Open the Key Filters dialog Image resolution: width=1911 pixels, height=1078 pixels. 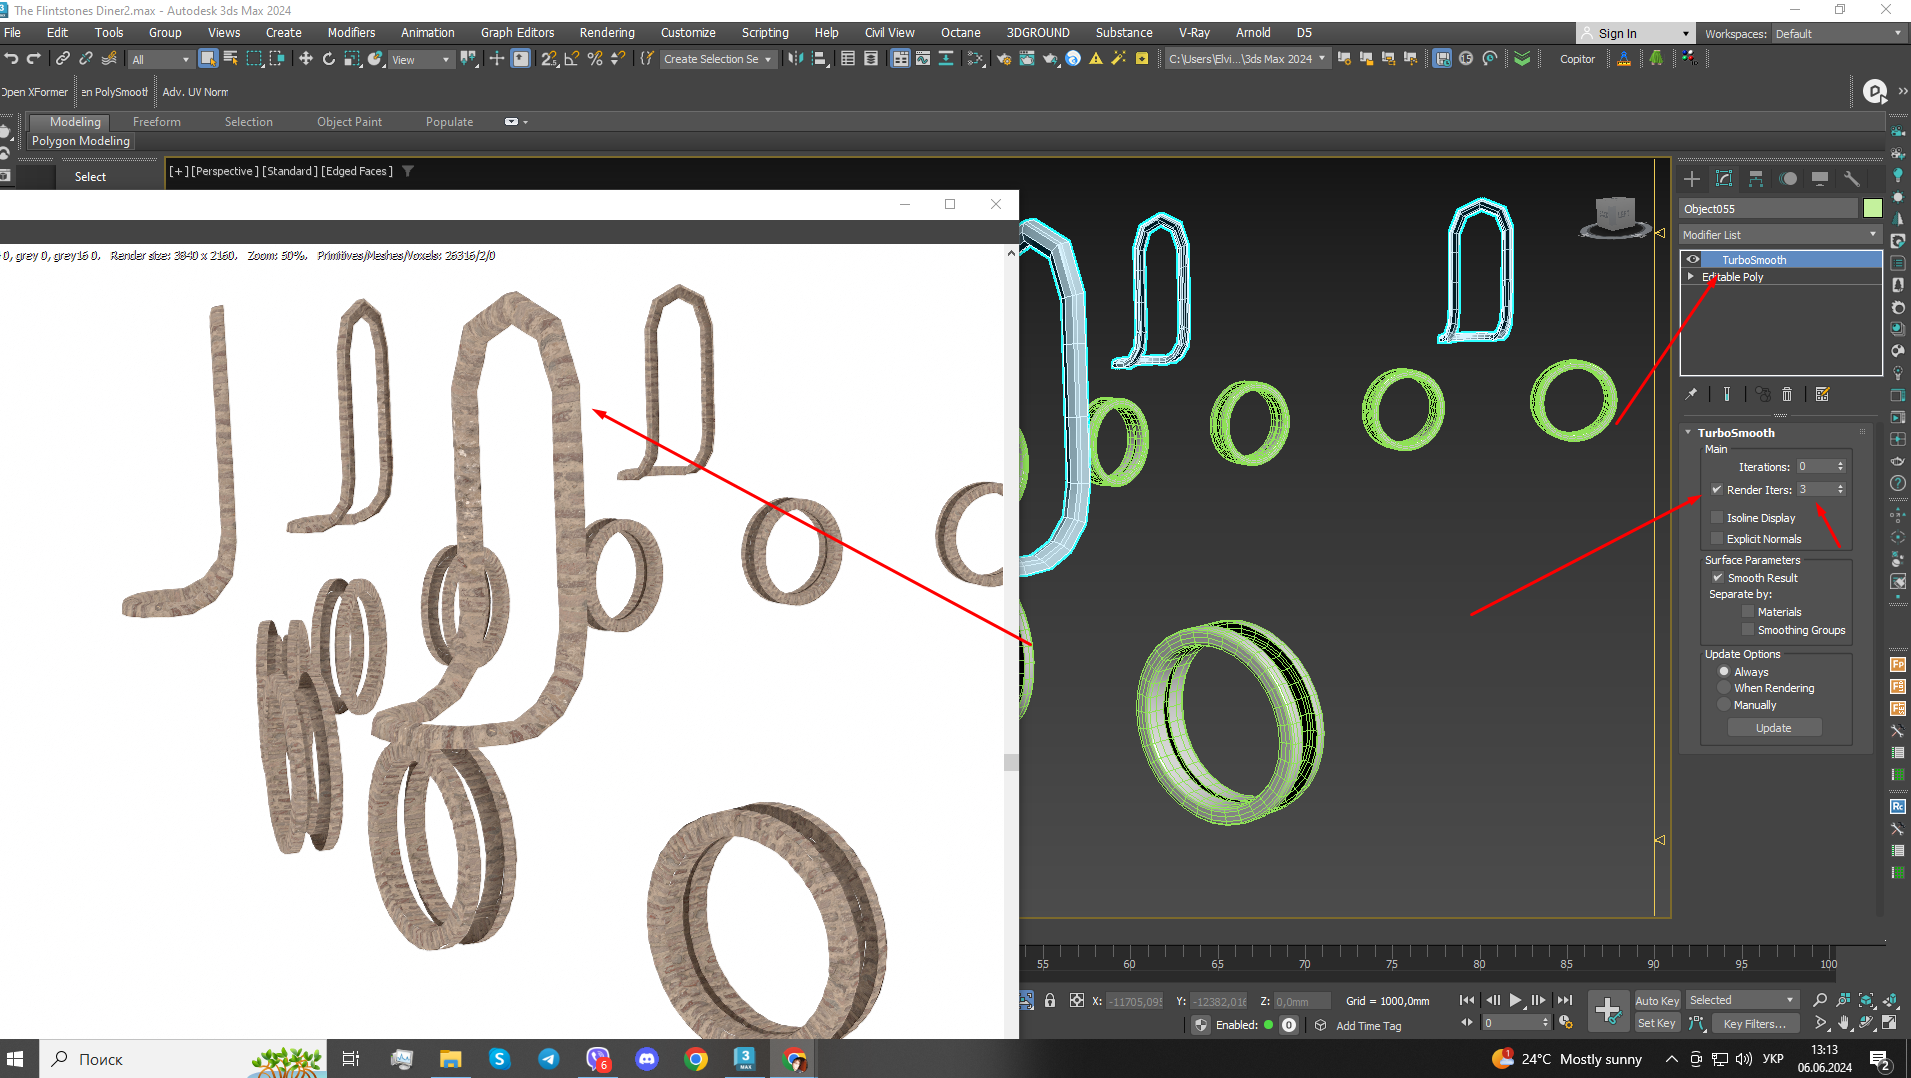click(1755, 1024)
